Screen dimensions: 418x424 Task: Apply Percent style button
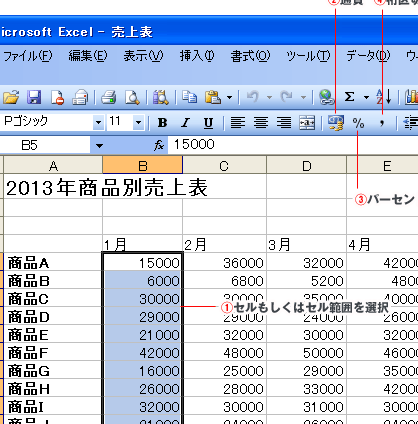[358, 123]
